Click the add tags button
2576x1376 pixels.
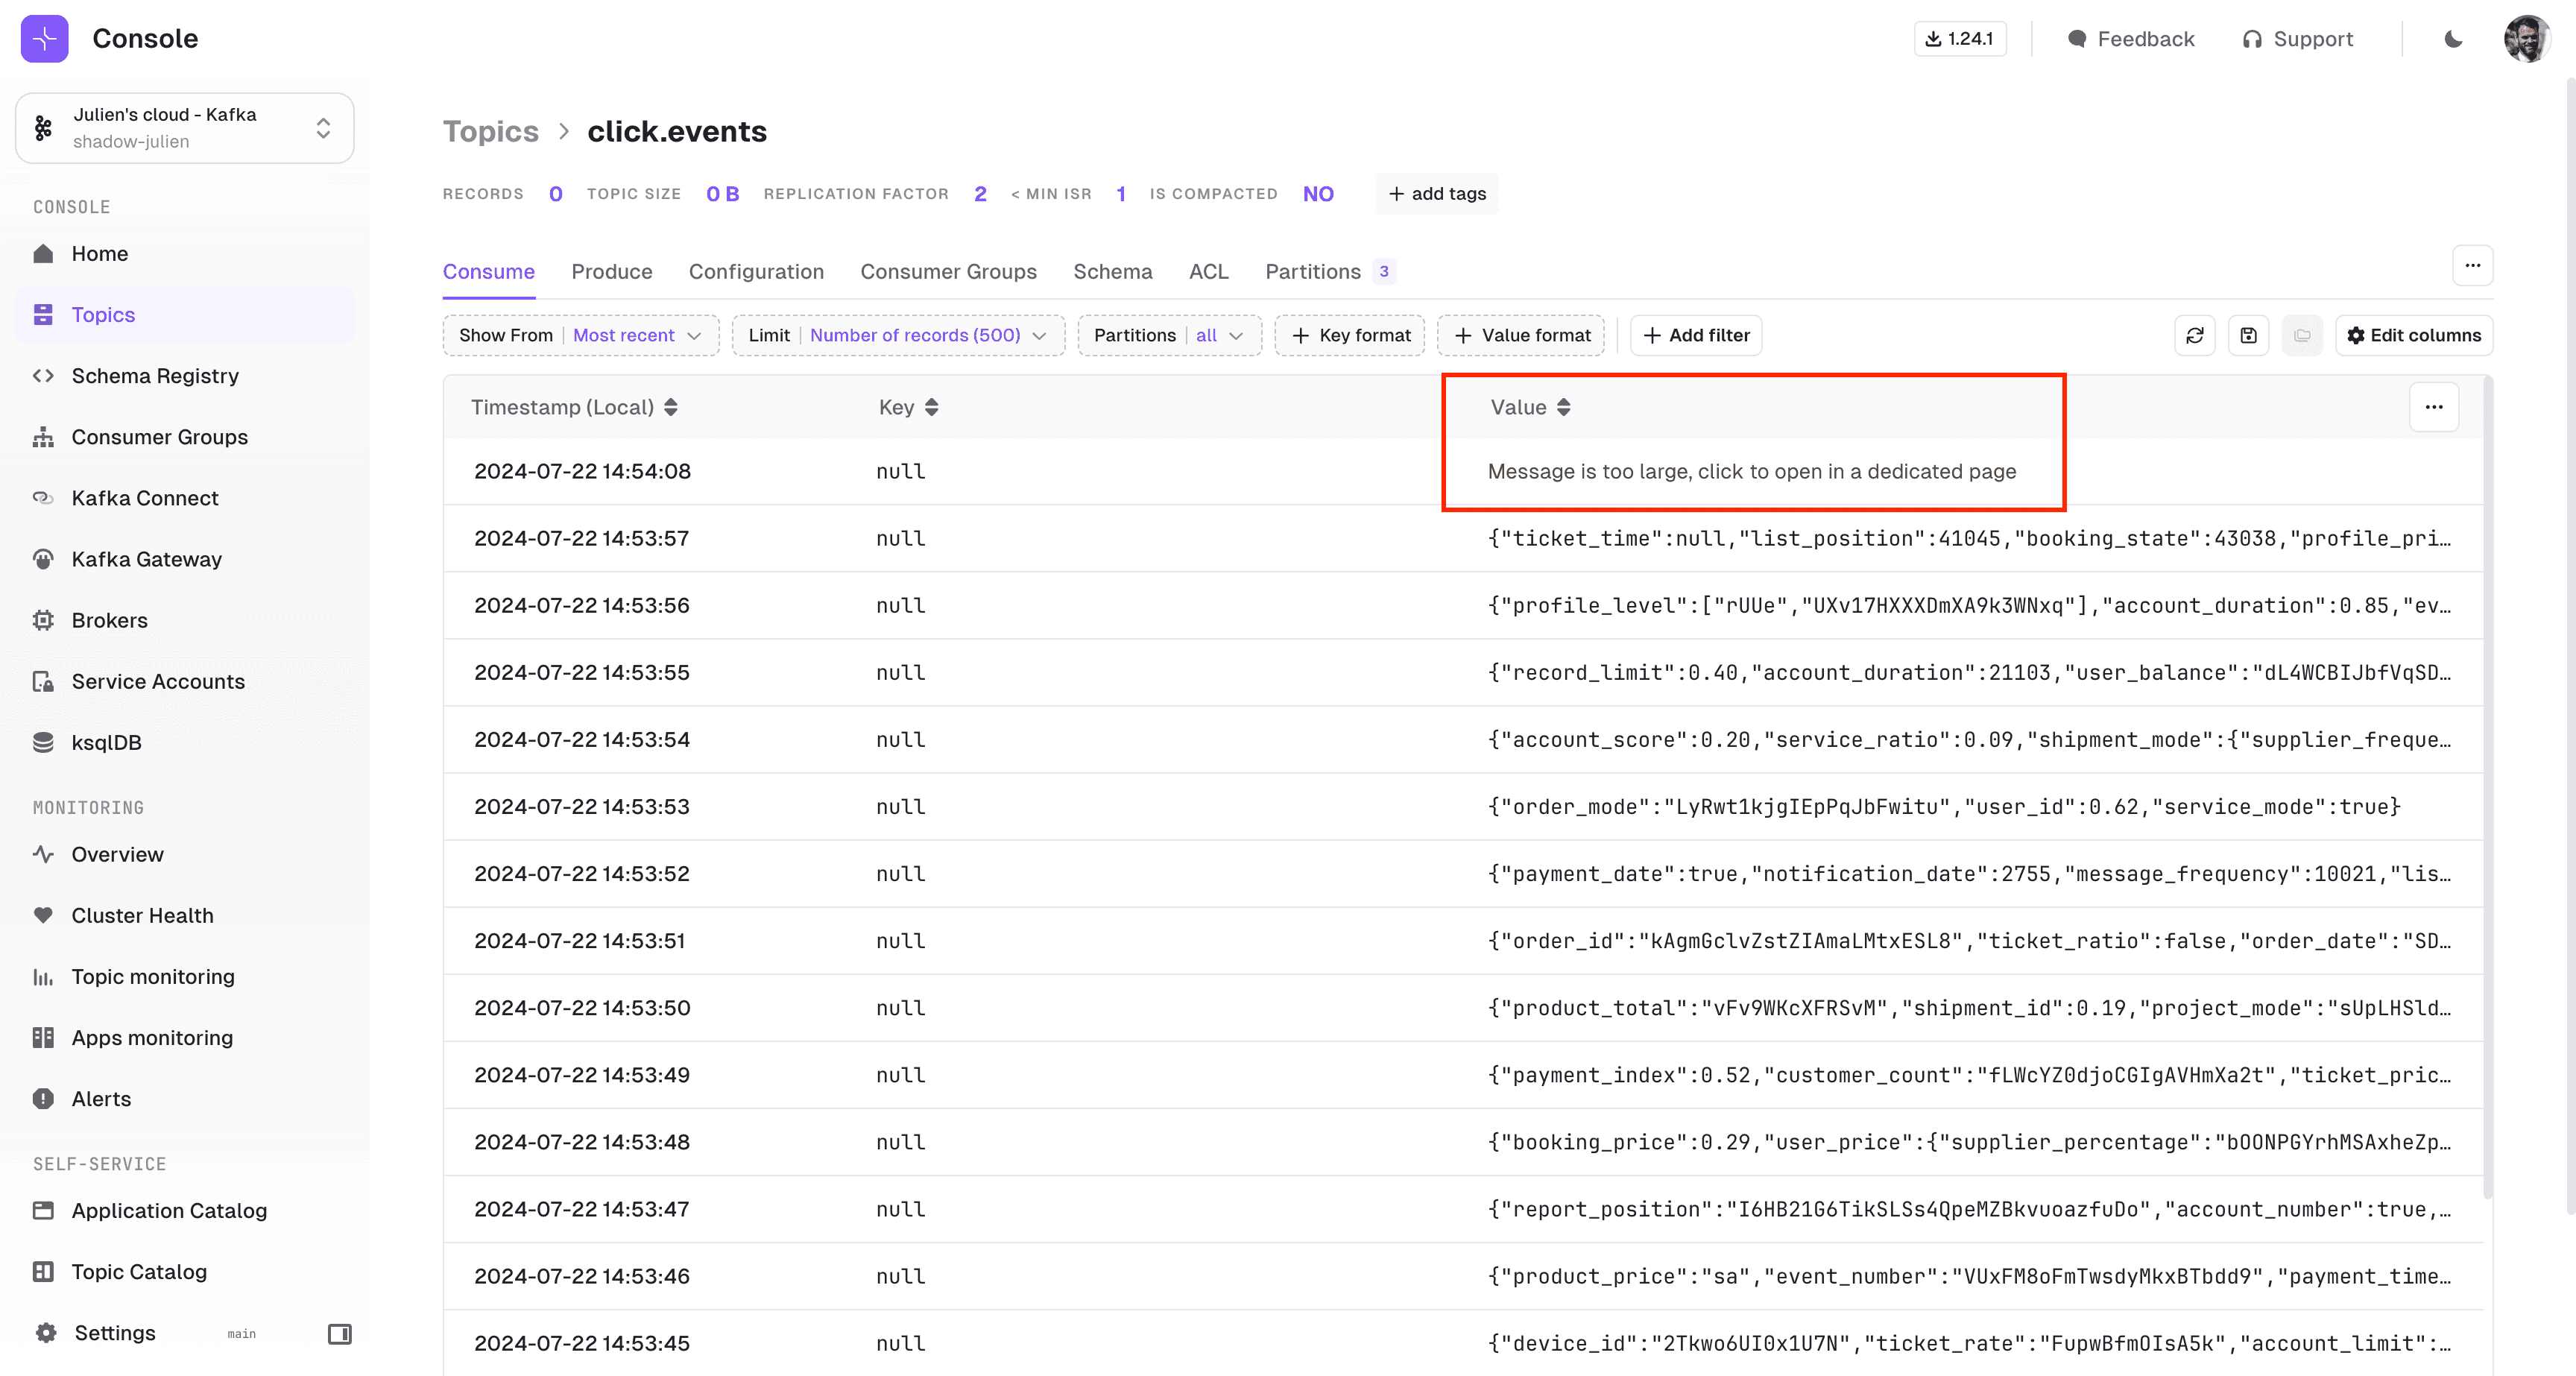tap(1437, 193)
